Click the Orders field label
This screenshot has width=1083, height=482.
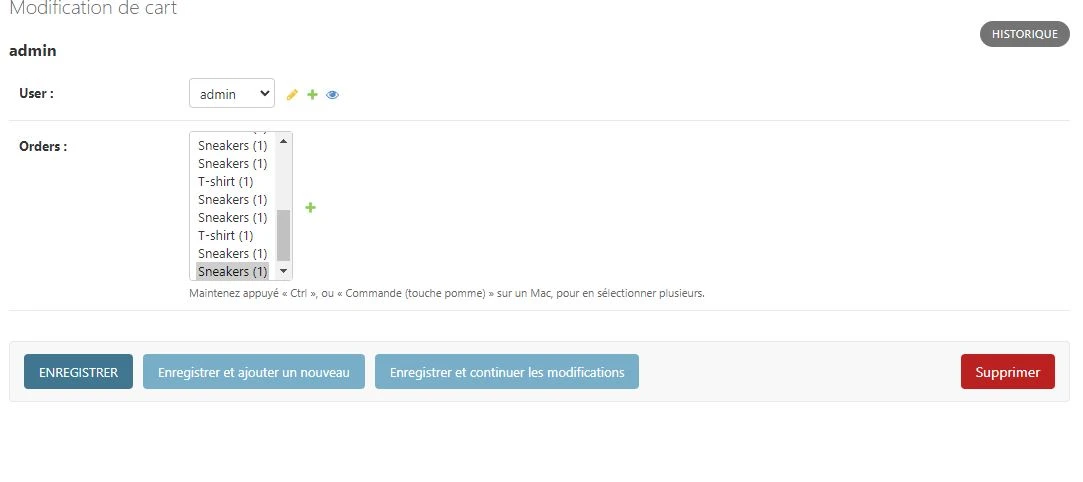pyautogui.click(x=43, y=146)
